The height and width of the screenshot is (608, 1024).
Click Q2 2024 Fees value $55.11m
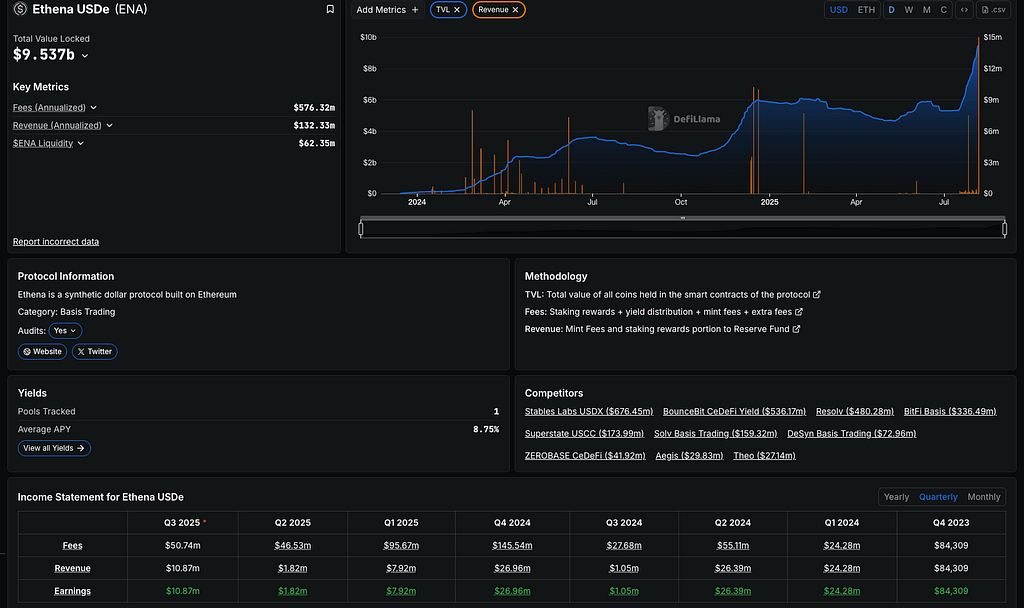tap(733, 545)
